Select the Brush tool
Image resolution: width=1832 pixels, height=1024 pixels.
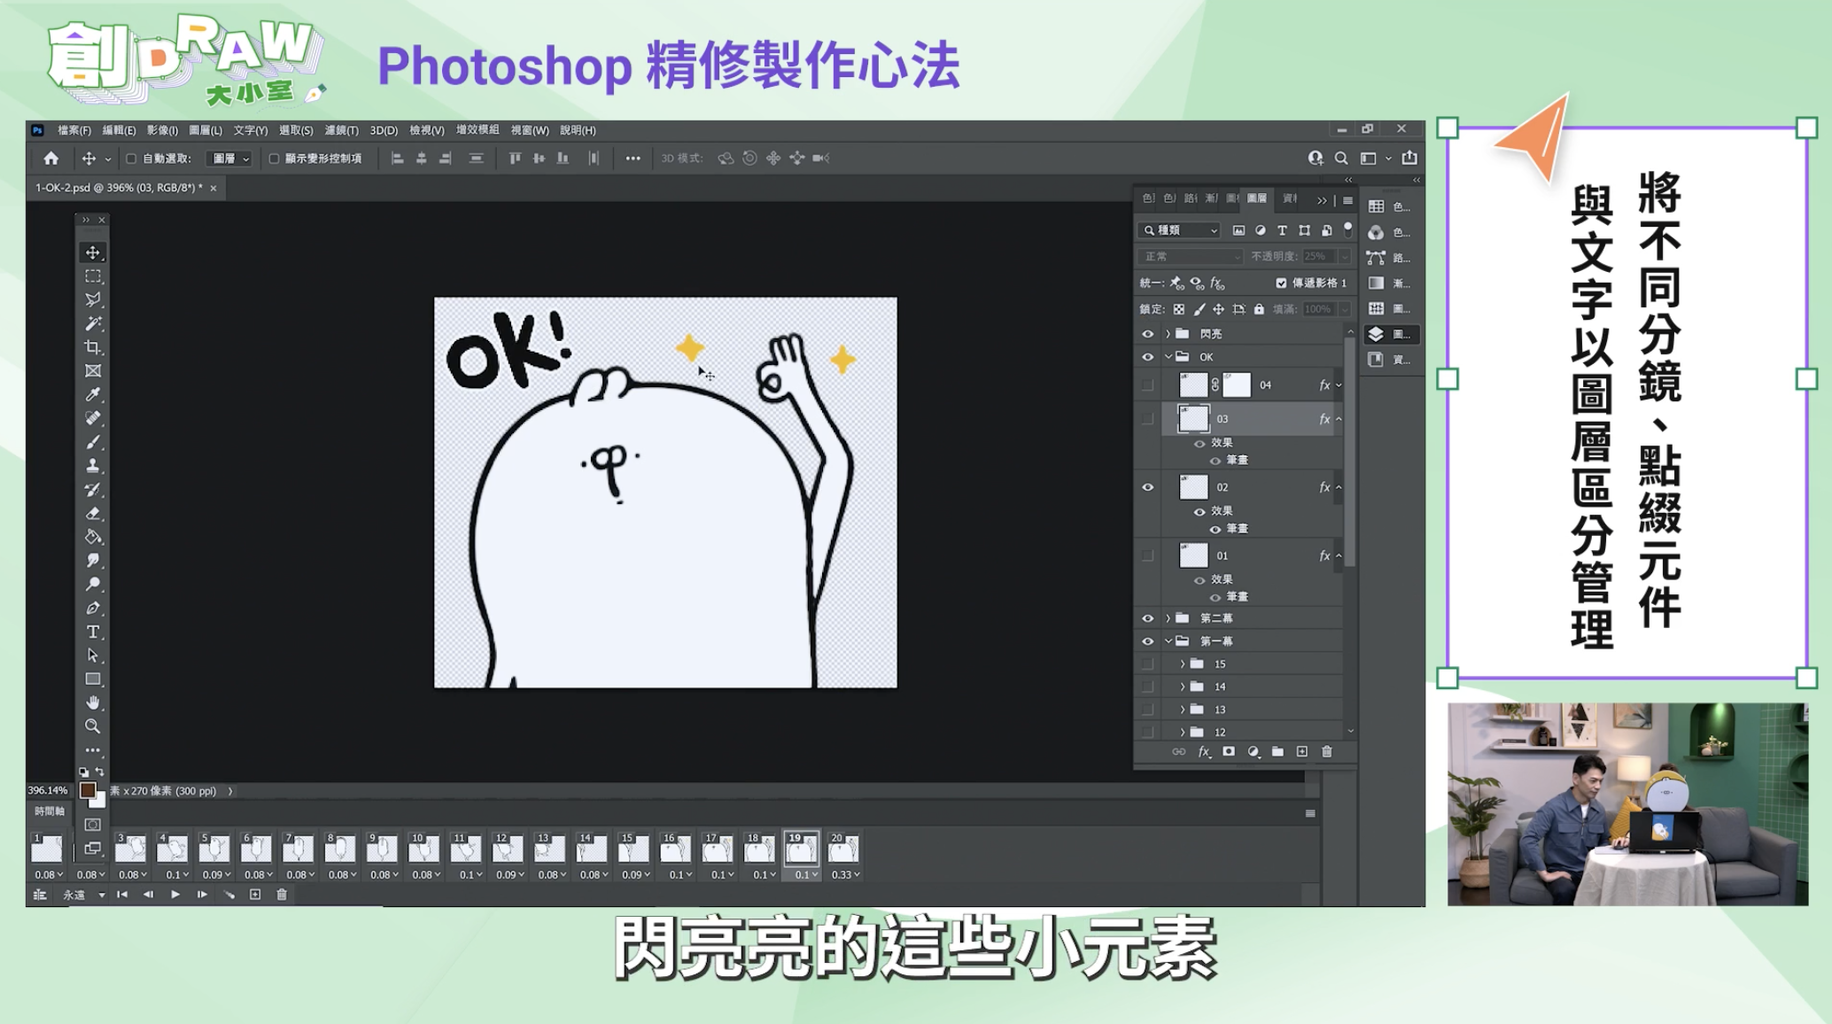pyautogui.click(x=93, y=442)
